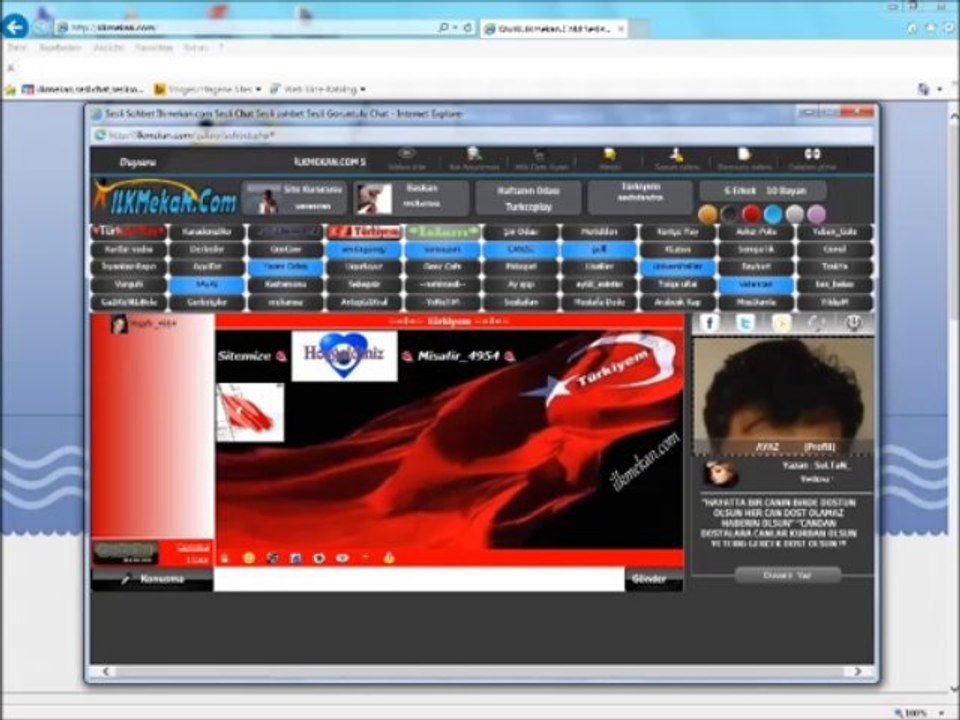
Task: Open the Web Slice dropdown on bookmarks bar
Action: pos(363,89)
